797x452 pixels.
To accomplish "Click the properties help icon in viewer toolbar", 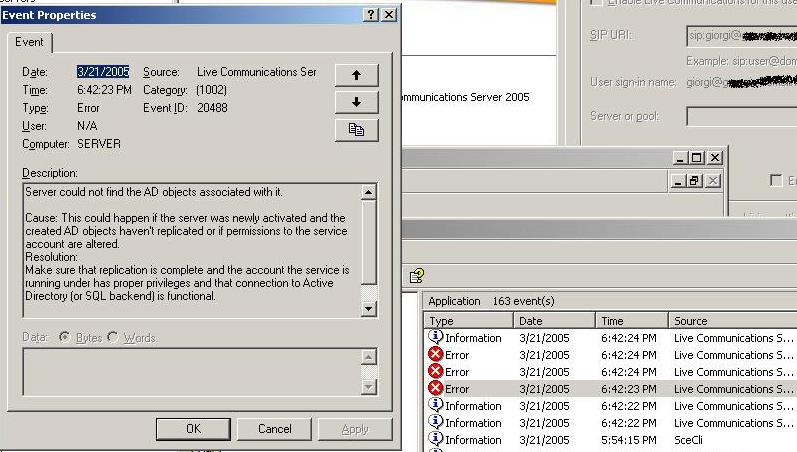I will tap(417, 276).
